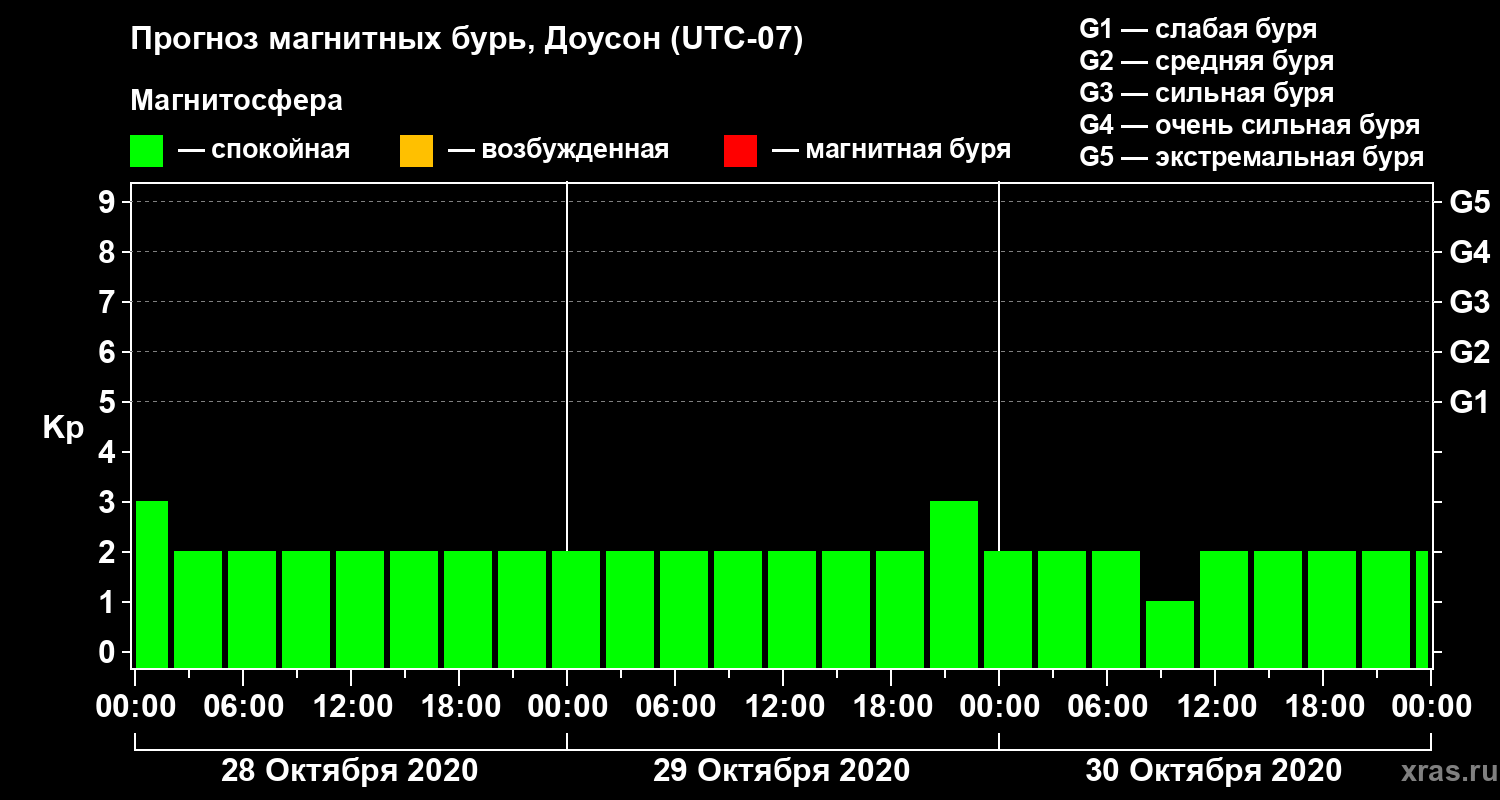Viewport: 1500px width, 800px height.
Task: Click the '— возбужденная' legend label
Action: (x=558, y=151)
